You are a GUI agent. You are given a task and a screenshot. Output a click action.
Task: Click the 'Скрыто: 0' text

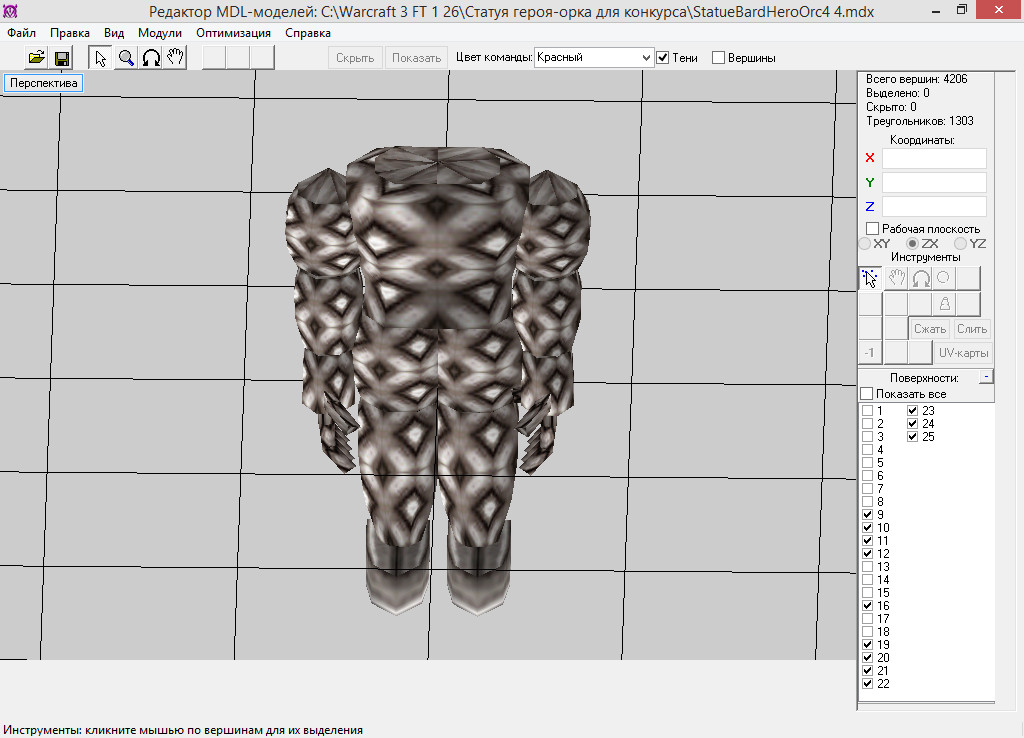[x=891, y=107]
